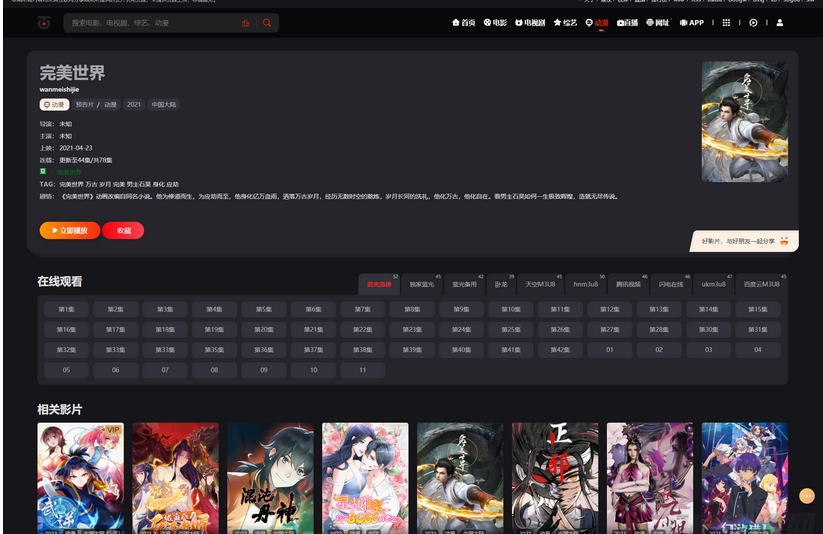The height and width of the screenshot is (534, 823).
Task: Play episode 第30集
Action: click(x=709, y=330)
